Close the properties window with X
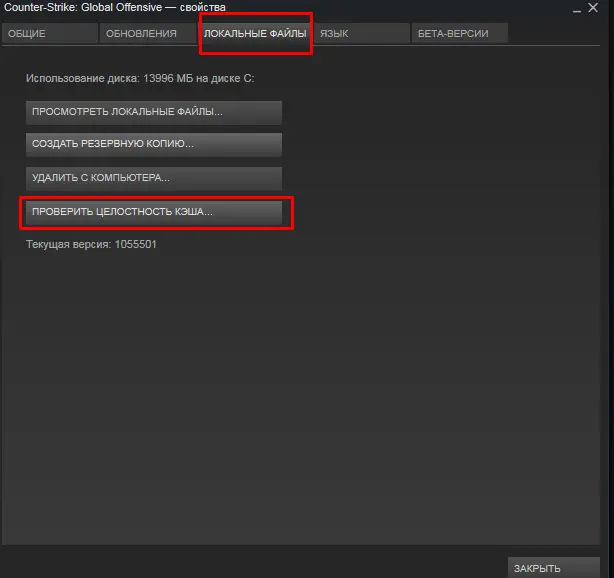Image resolution: width=614 pixels, height=578 pixels. pyautogui.click(x=593, y=7)
